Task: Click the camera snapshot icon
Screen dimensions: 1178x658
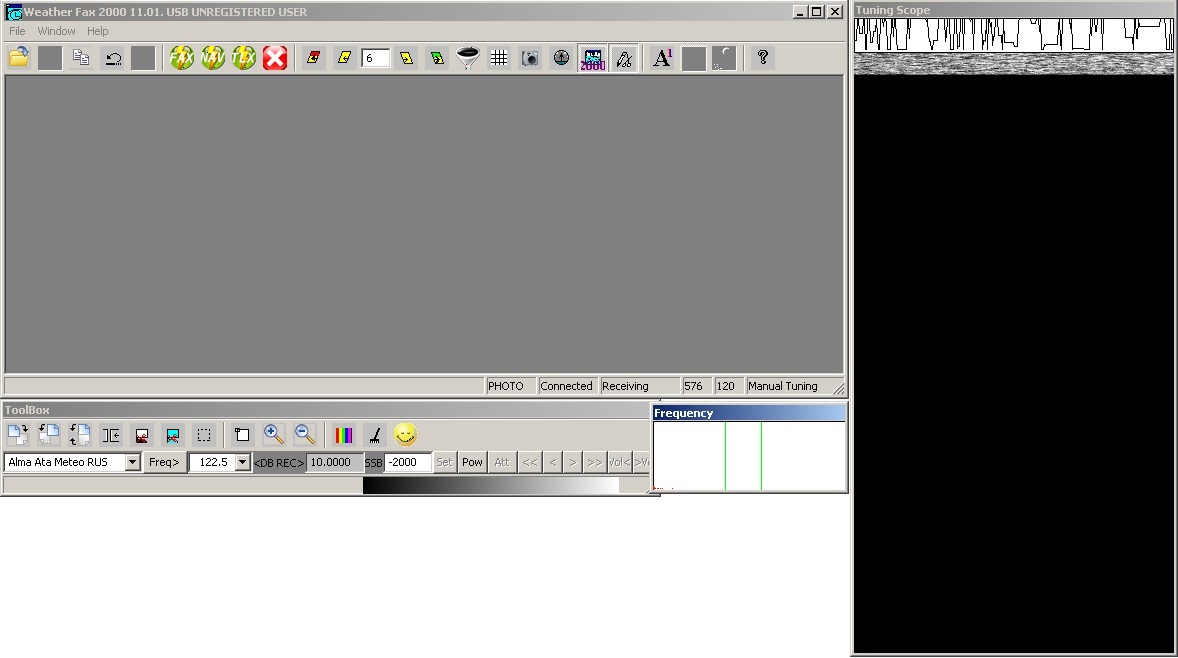Action: point(530,58)
